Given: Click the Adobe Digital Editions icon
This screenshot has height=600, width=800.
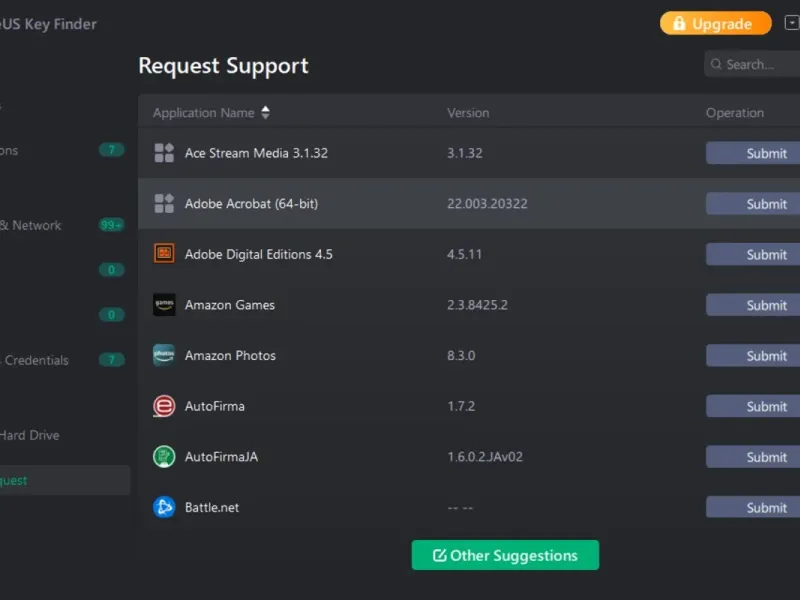Looking at the screenshot, I should tap(164, 254).
